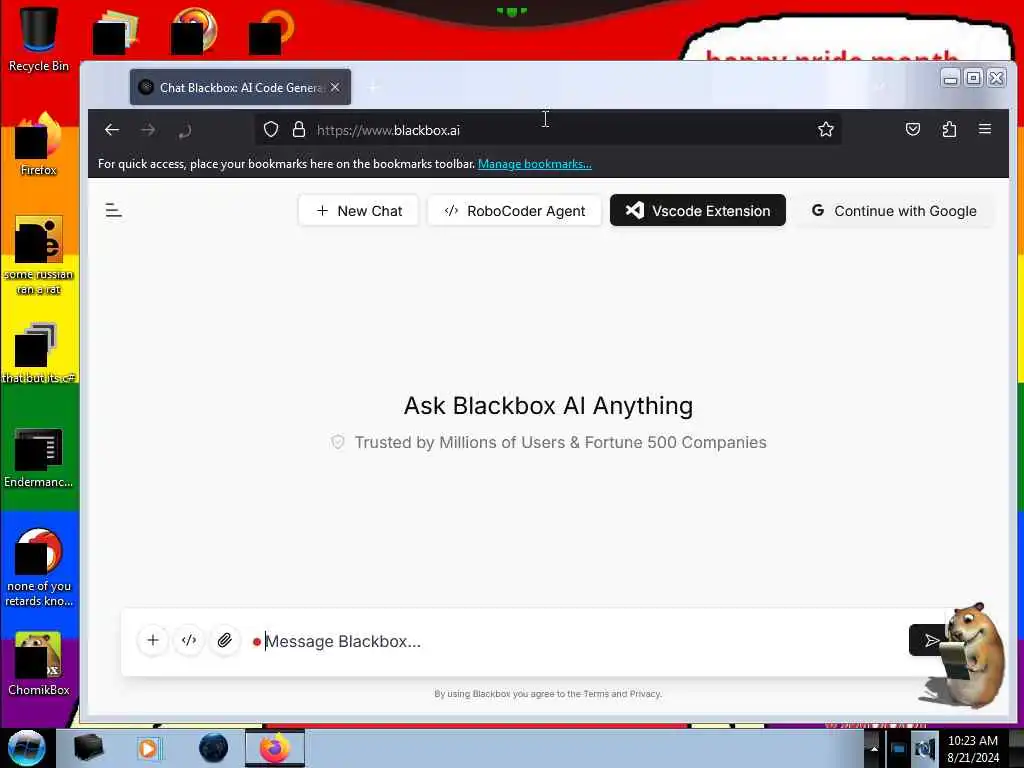Screen dimensions: 1024x768
Task: Select the Recycle Bin desktop icon
Action: (39, 39)
